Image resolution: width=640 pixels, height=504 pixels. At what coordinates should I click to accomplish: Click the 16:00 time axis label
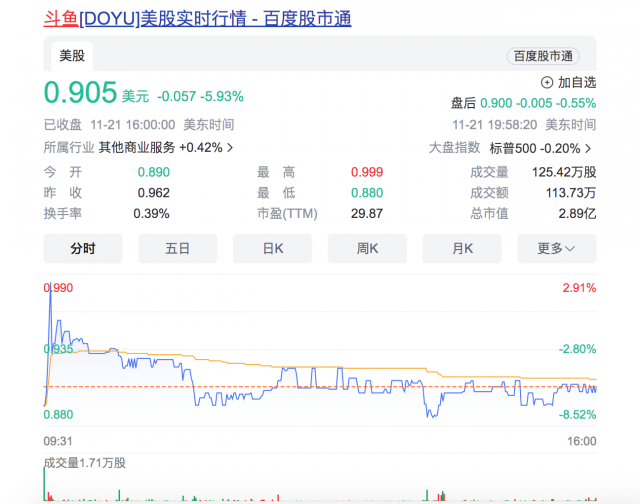pos(582,441)
